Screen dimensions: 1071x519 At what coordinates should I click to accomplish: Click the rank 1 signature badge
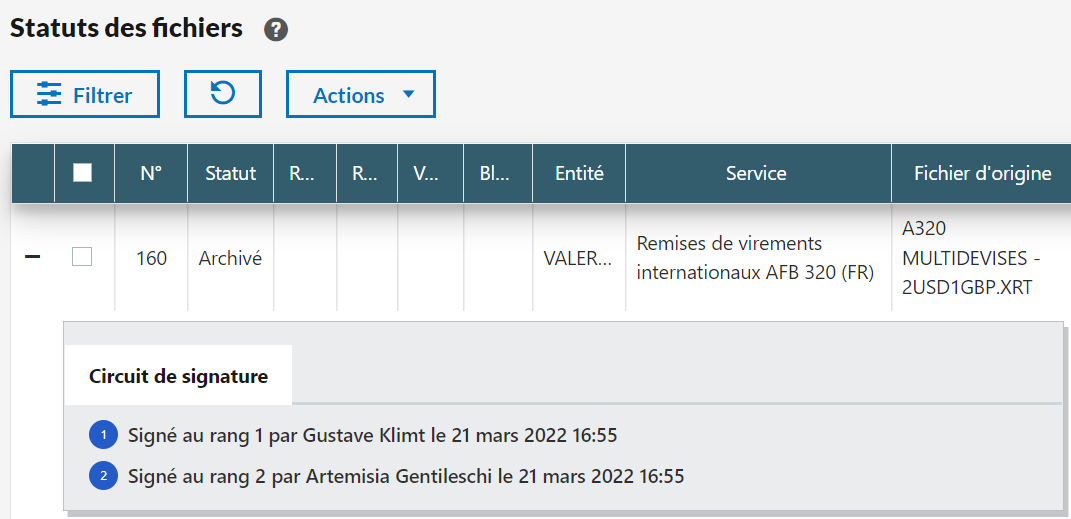[103, 436]
